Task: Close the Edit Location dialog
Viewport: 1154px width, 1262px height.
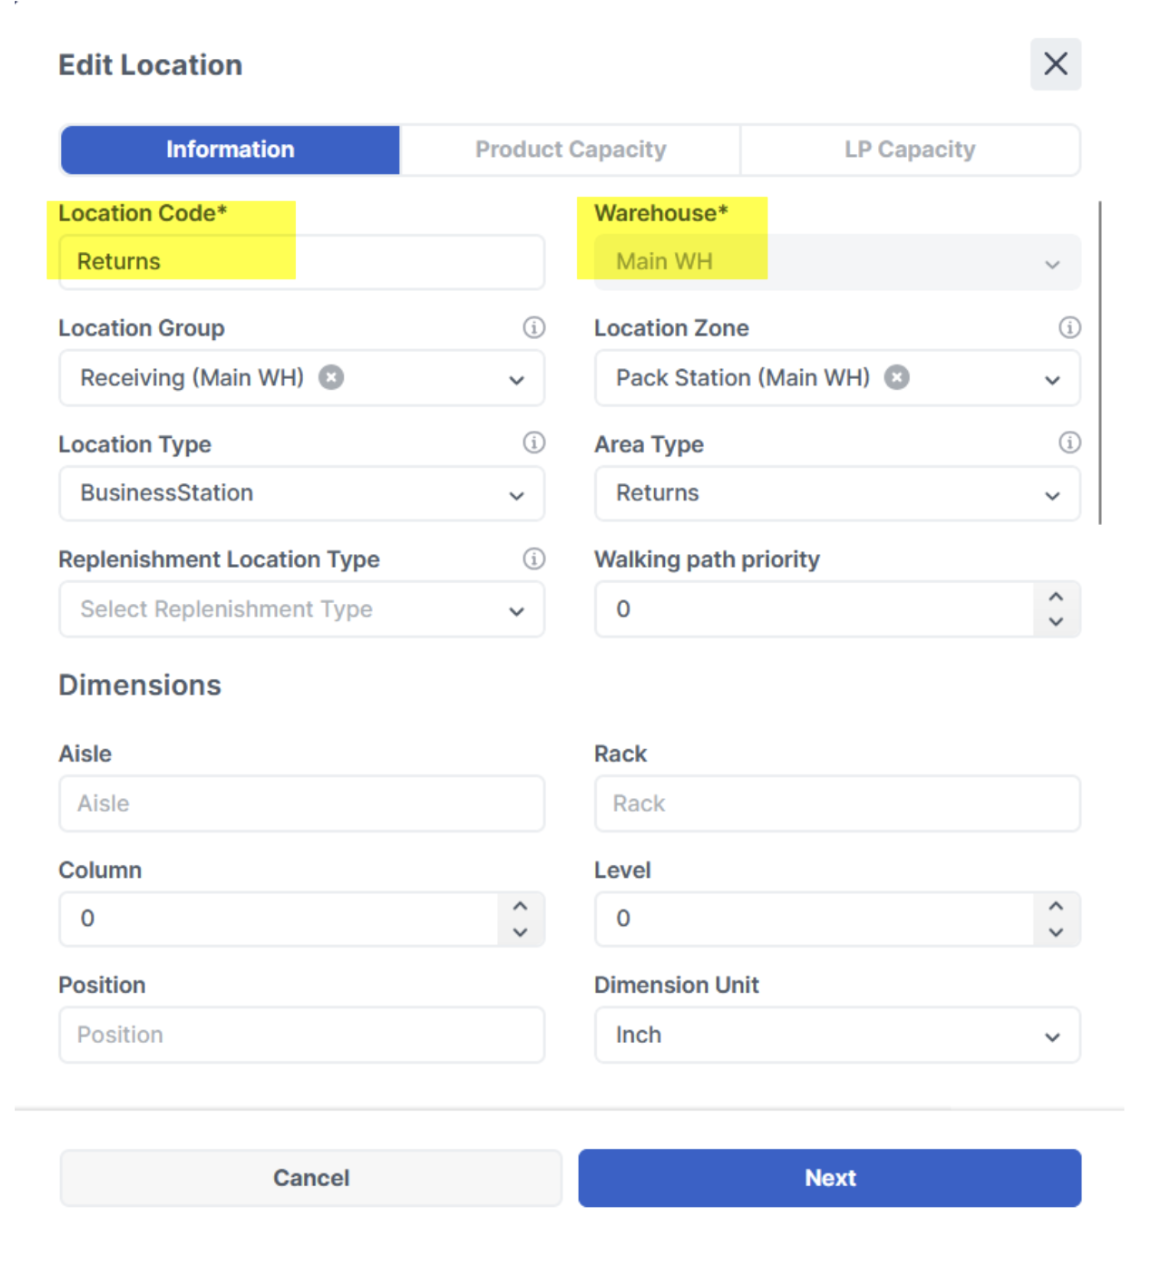Action: [x=1055, y=65]
